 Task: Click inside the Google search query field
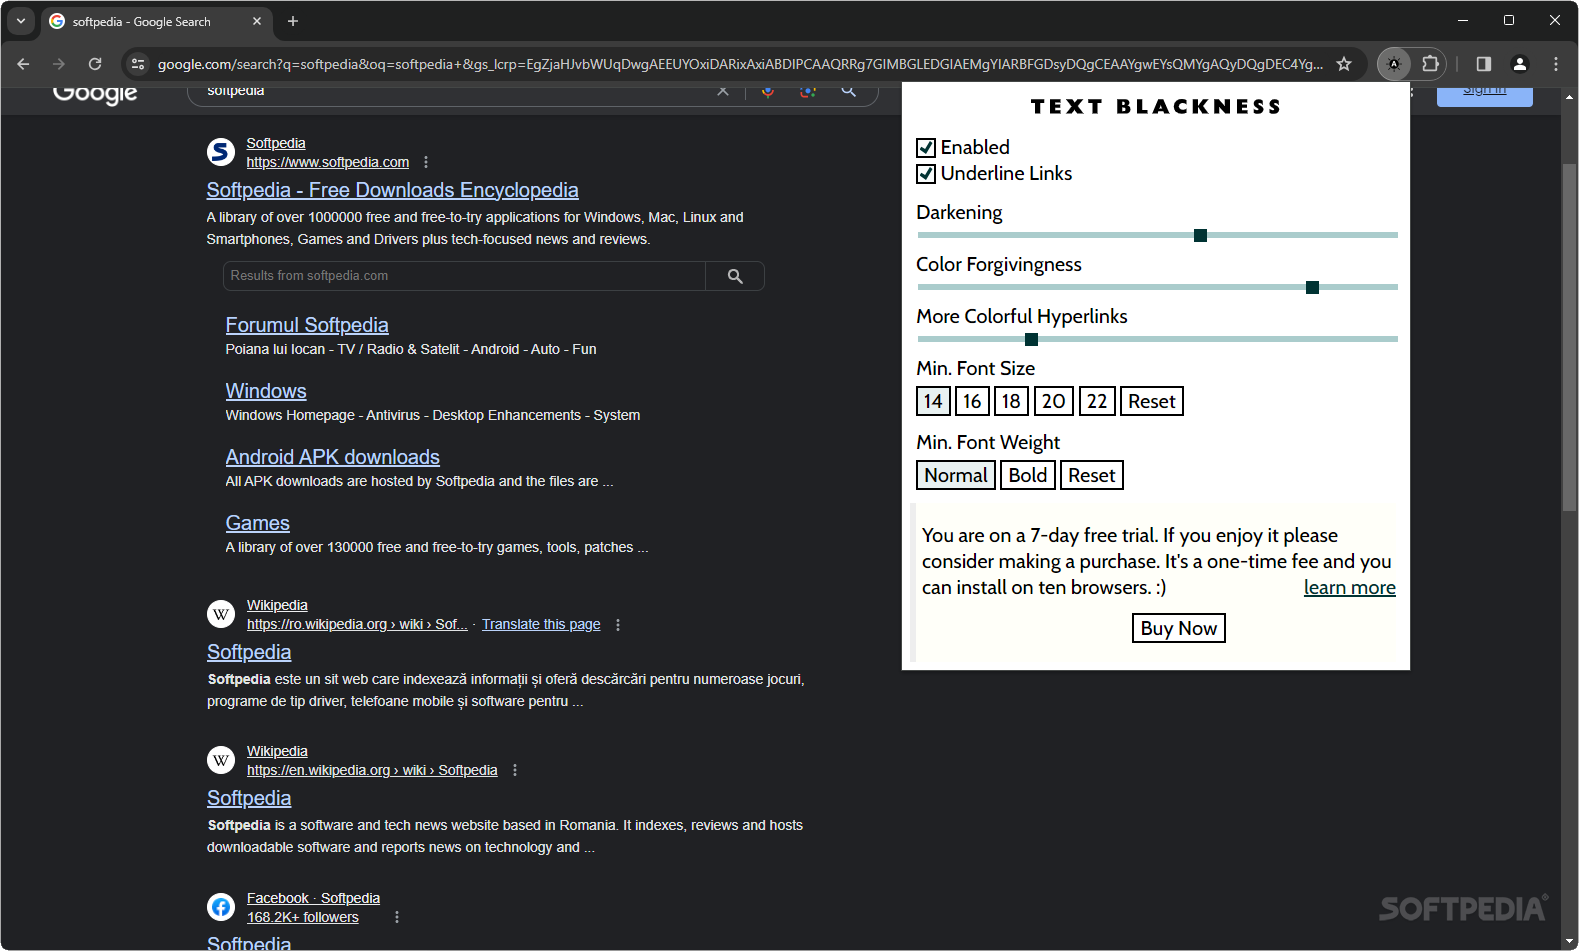(455, 92)
